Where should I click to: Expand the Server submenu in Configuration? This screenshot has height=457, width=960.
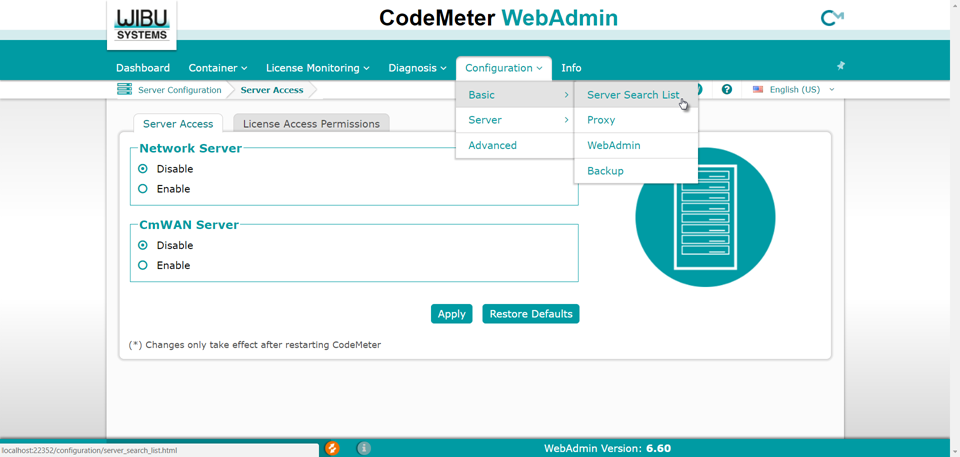515,120
